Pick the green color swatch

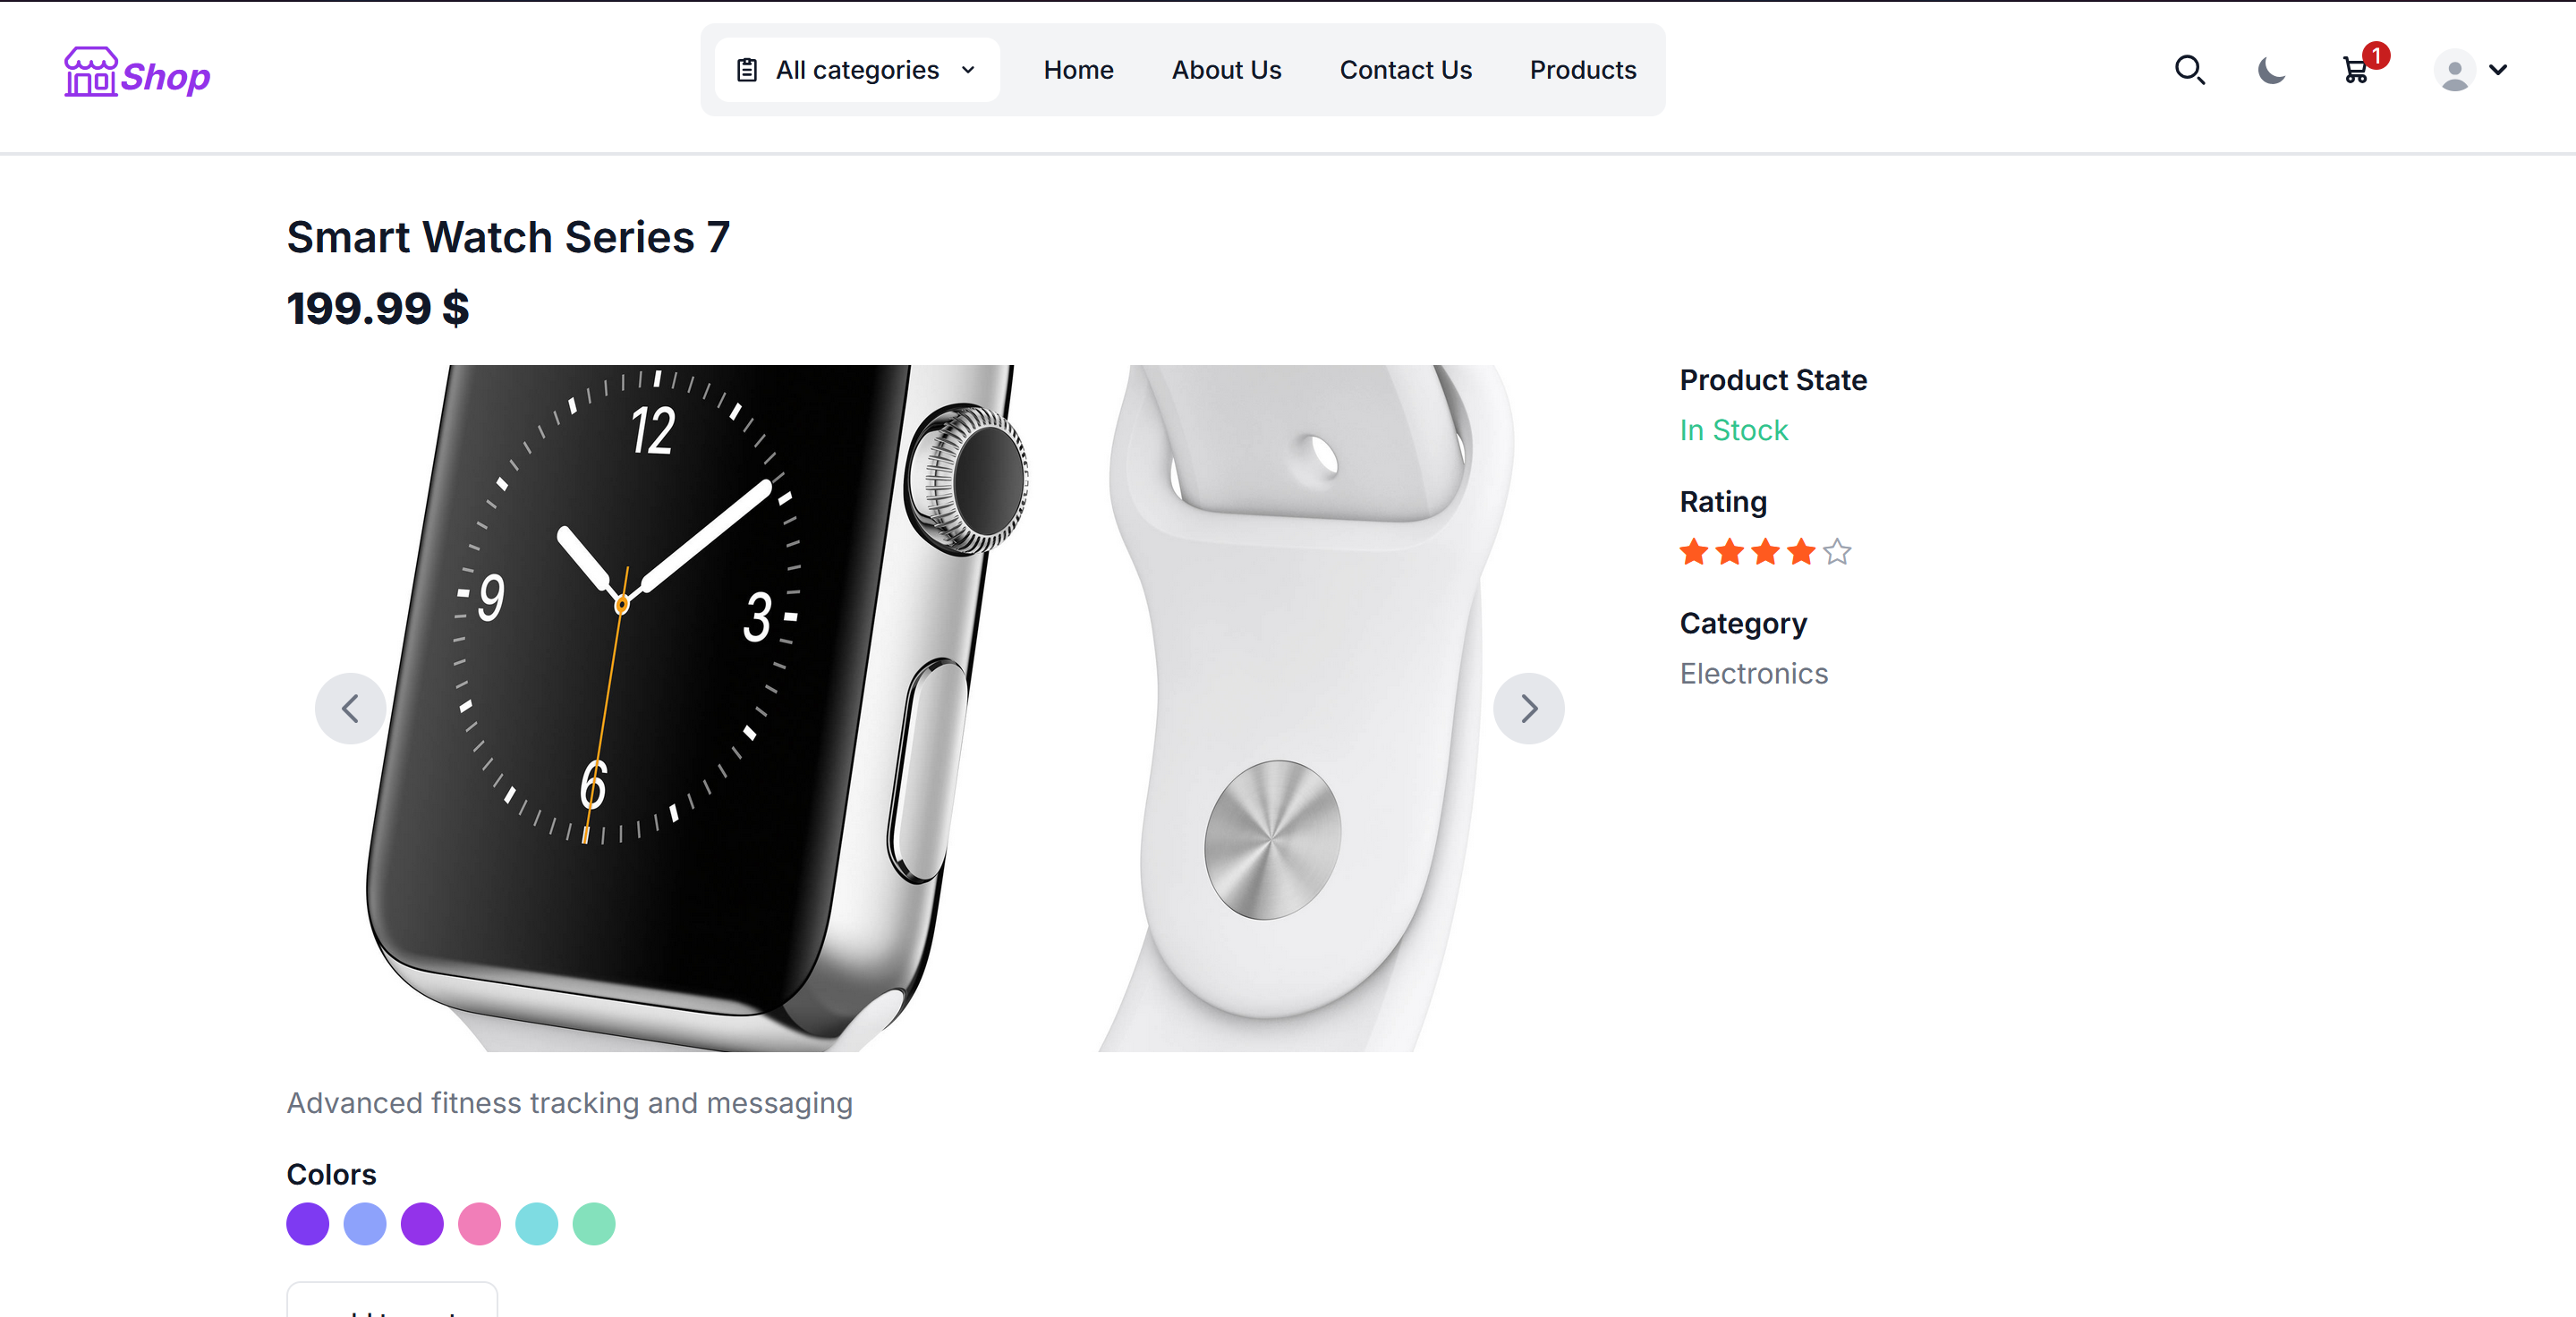[x=593, y=1224]
